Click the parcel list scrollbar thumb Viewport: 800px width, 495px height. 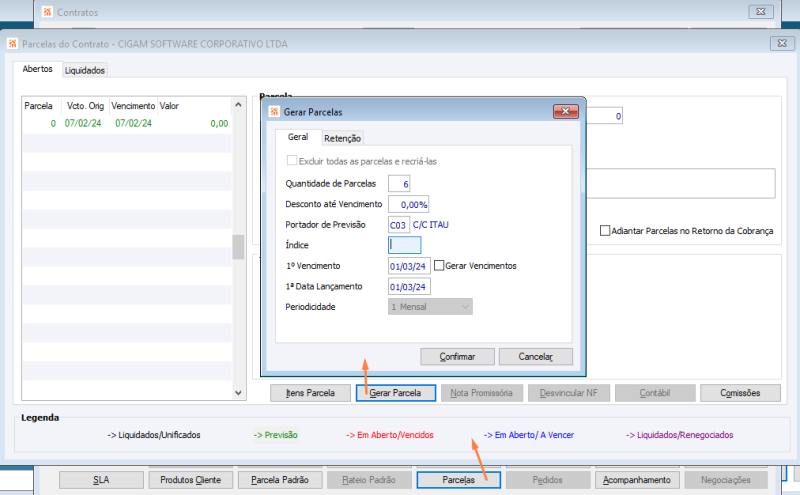pos(238,247)
